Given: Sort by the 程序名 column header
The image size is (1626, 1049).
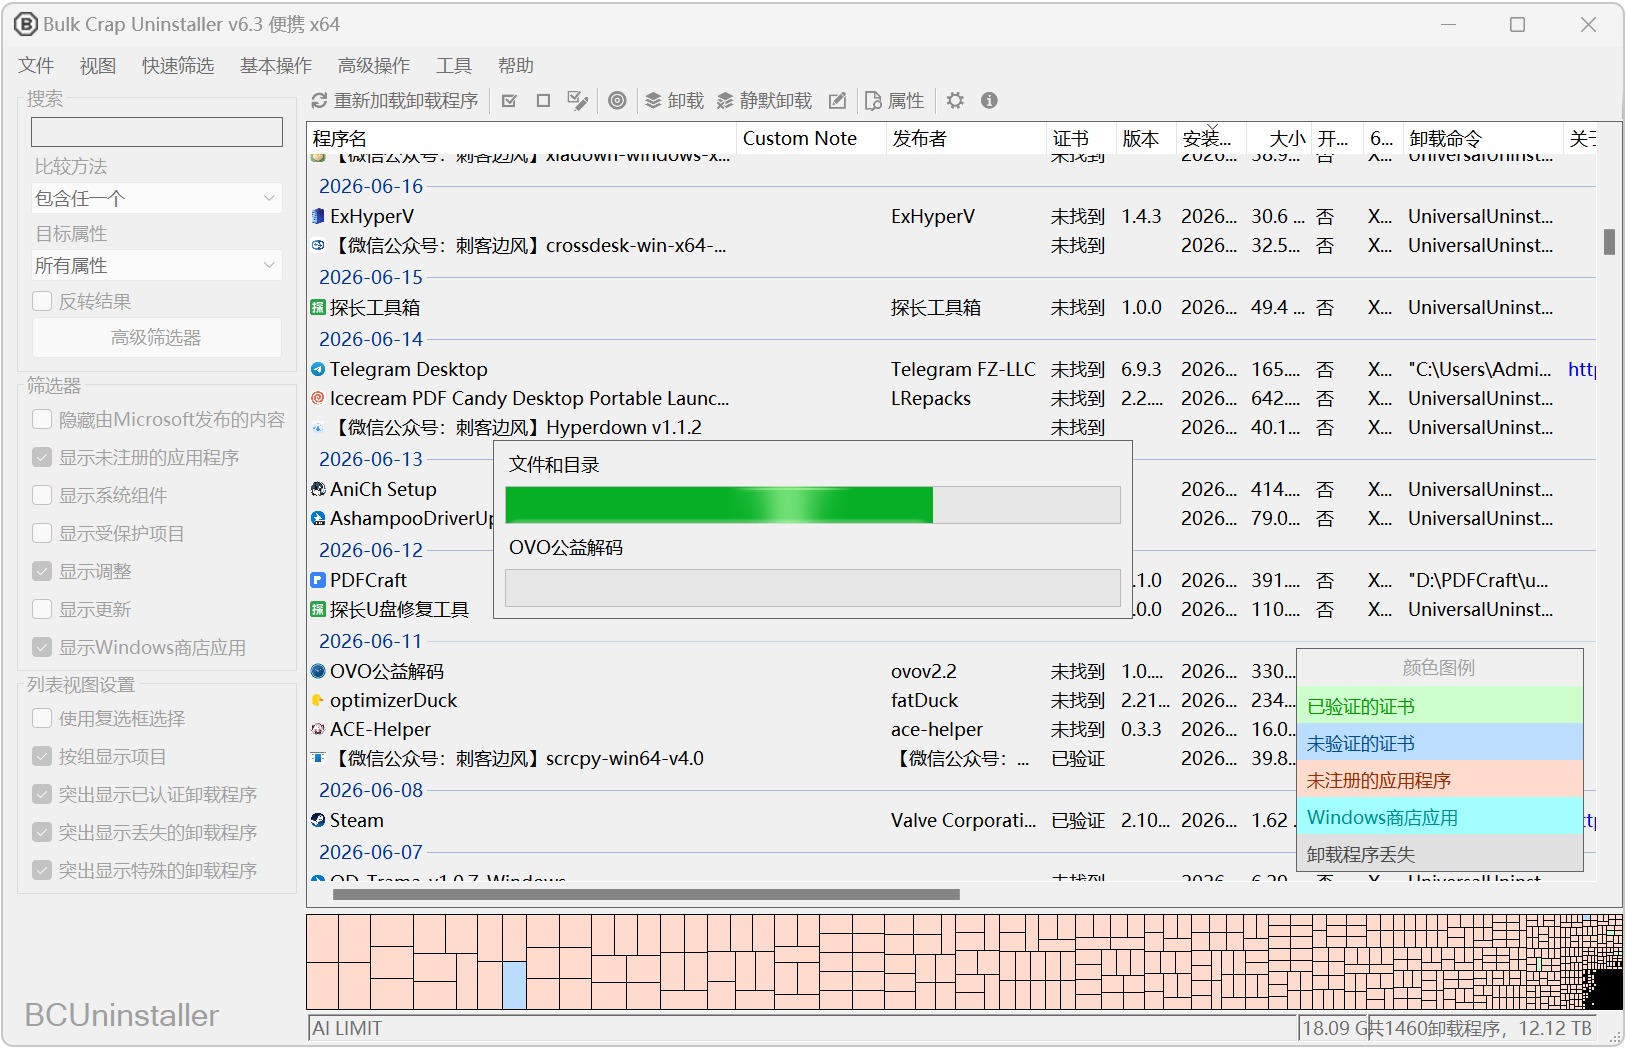Looking at the screenshot, I should pyautogui.click(x=522, y=139).
